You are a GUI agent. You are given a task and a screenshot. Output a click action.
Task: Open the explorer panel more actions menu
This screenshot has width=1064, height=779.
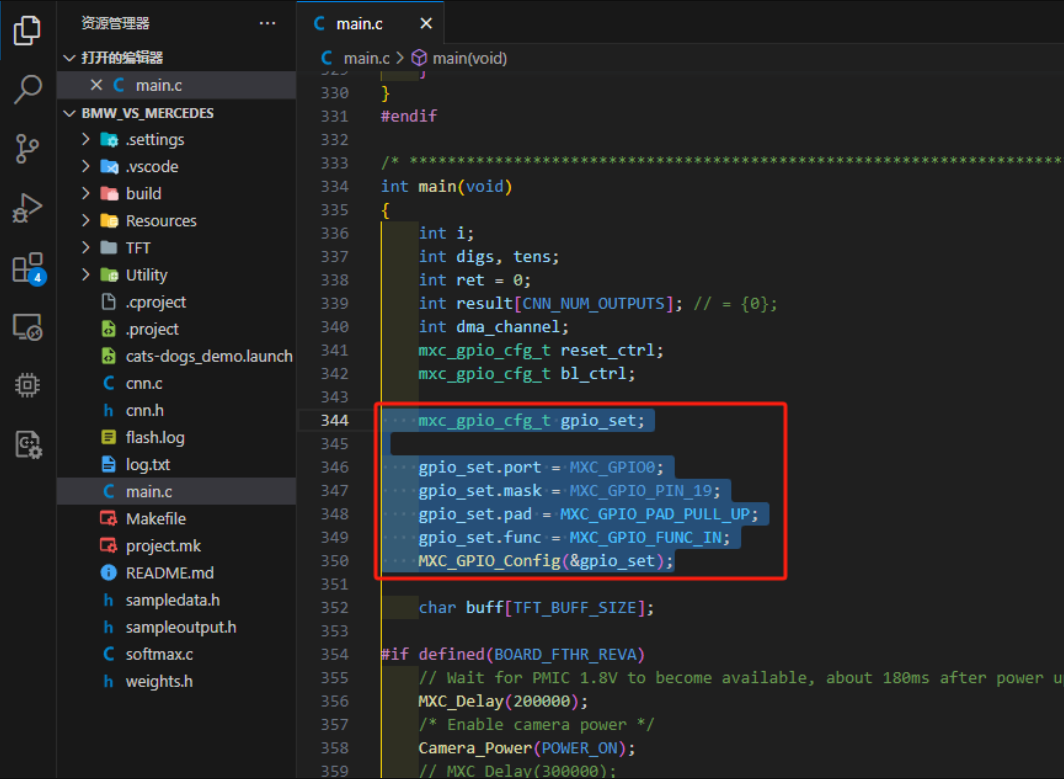pyautogui.click(x=267, y=23)
